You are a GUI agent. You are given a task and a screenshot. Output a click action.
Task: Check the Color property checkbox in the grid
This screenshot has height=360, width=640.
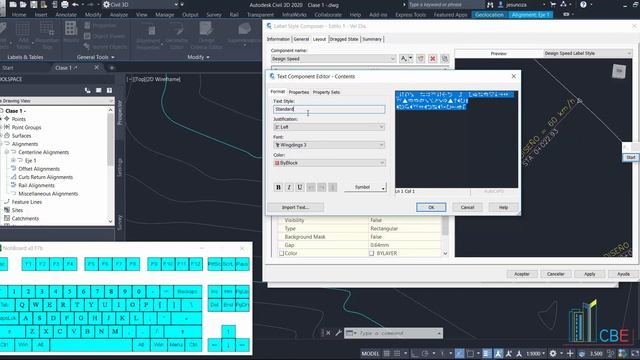click(x=282, y=253)
